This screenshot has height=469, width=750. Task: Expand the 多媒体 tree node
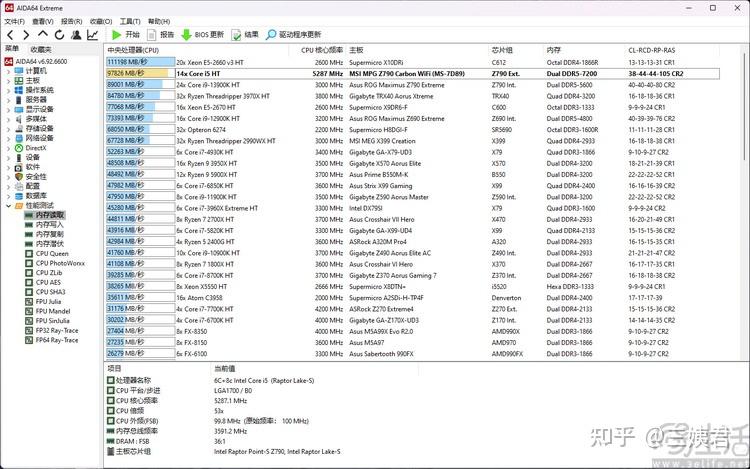8,119
